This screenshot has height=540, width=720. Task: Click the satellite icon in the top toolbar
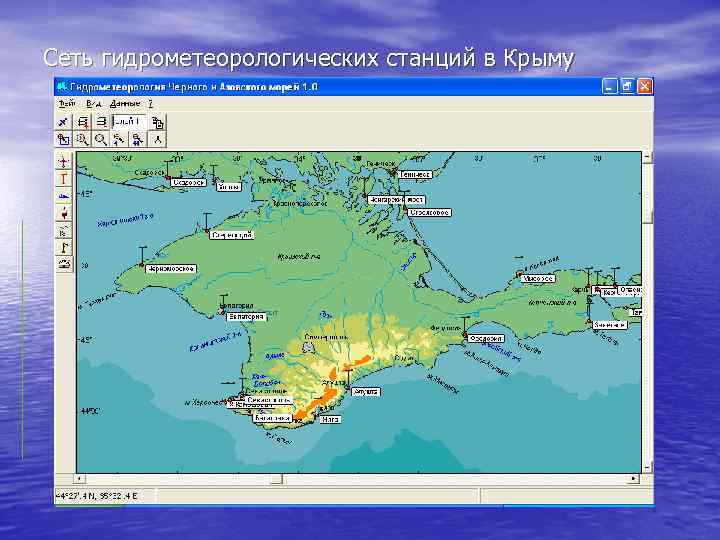point(63,122)
